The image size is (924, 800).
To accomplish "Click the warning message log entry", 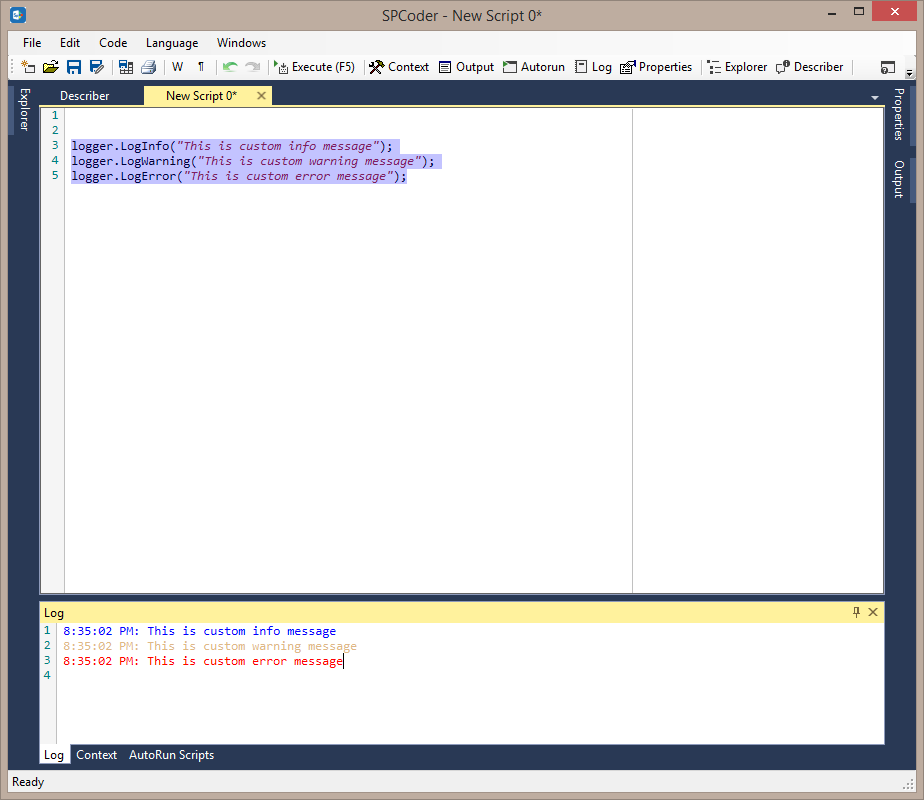I will (210, 646).
